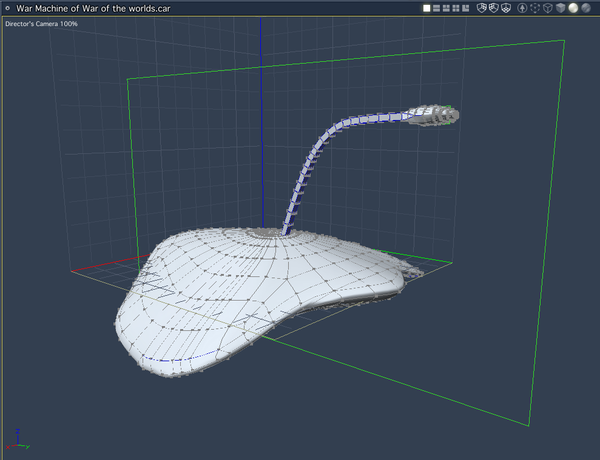The height and width of the screenshot is (460, 600).
Task: Click the small circle button beside document title
Action: pos(8,8)
